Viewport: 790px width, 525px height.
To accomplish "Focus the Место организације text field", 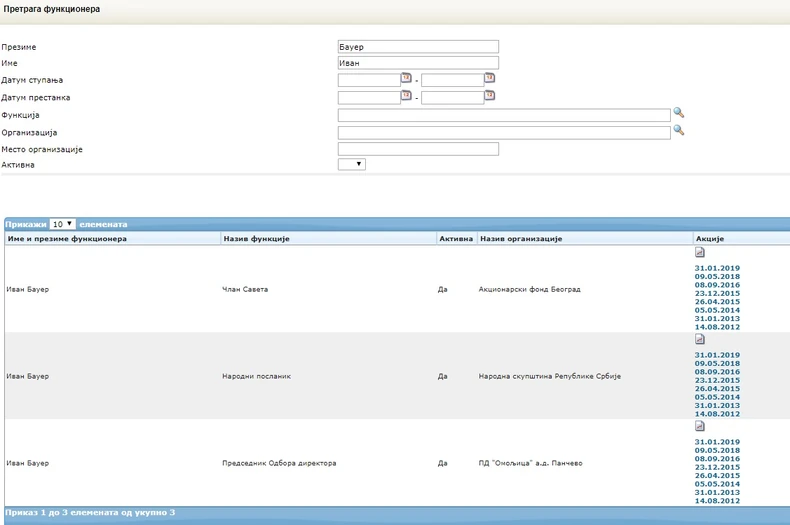I will tap(418, 149).
